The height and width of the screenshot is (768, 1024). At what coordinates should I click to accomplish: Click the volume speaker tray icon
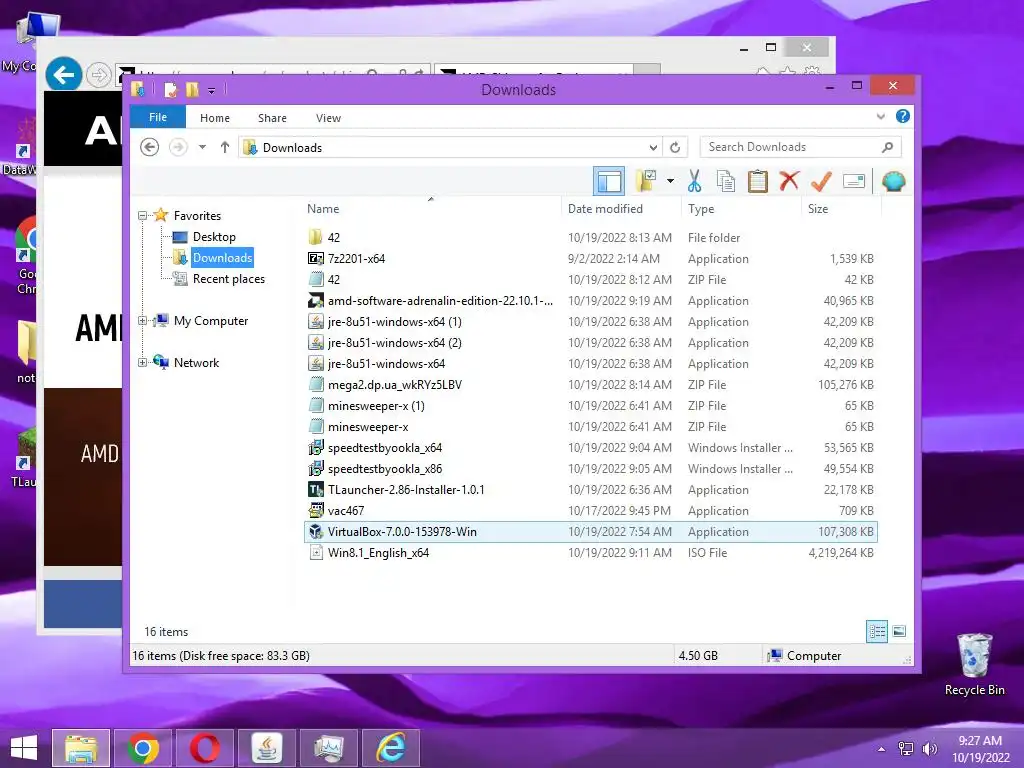click(x=929, y=749)
